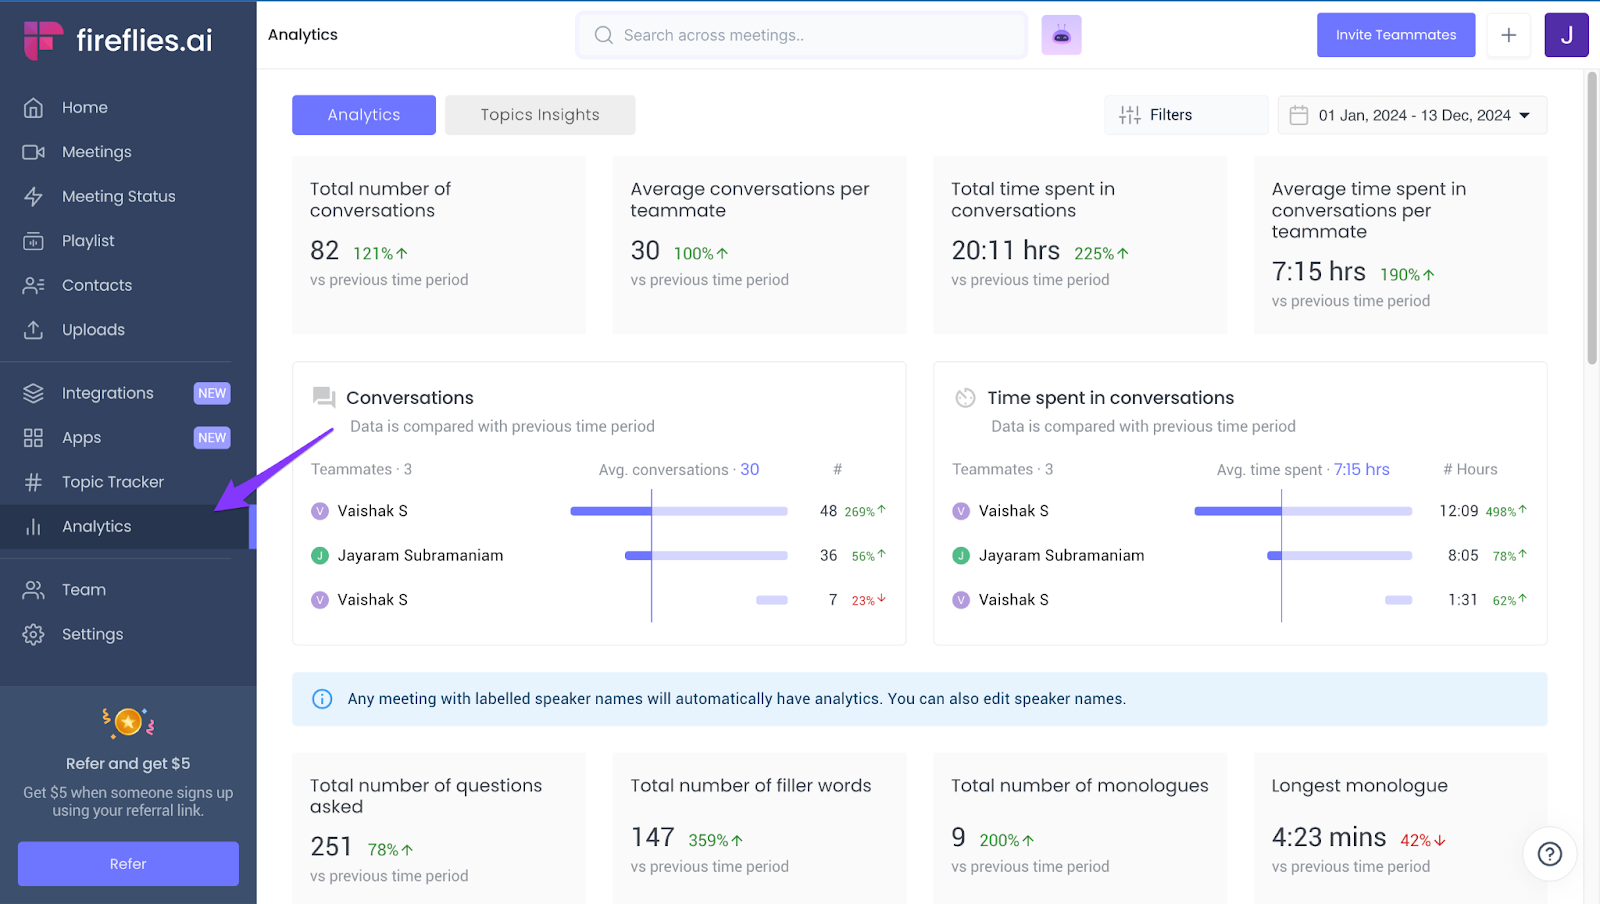The image size is (1600, 904).
Task: Click the Fireflies bot icon beside search
Action: (1061, 35)
